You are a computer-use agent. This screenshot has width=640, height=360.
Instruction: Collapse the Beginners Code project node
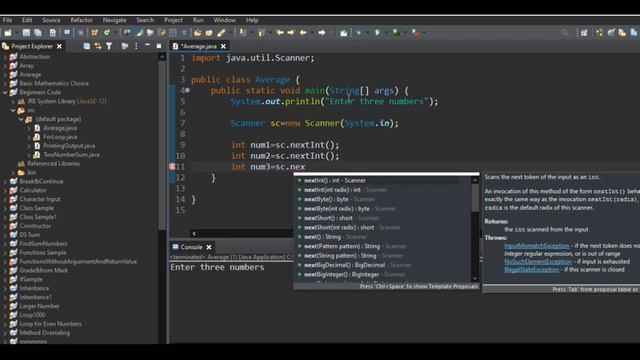(x=5, y=92)
